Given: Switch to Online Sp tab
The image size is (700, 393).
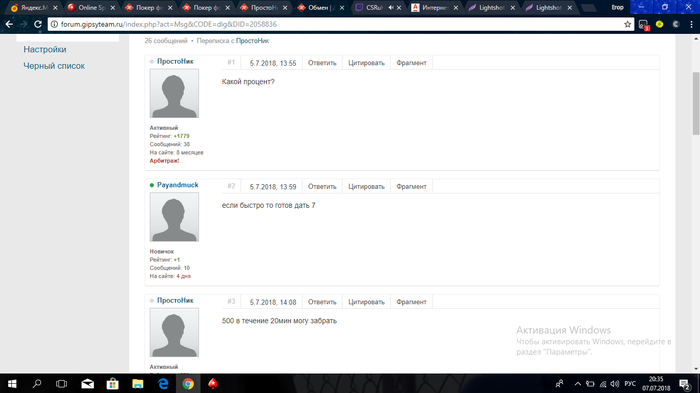Looking at the screenshot, I should tap(91, 8).
